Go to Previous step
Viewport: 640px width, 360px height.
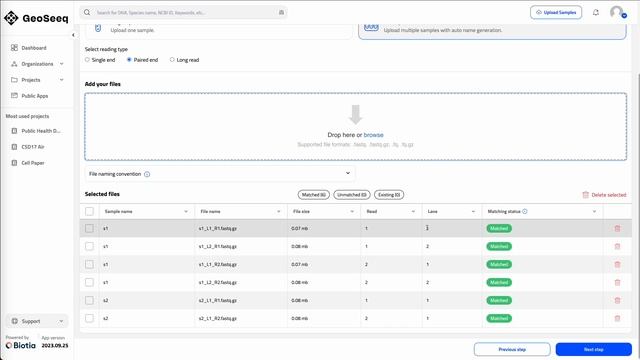(x=512, y=349)
